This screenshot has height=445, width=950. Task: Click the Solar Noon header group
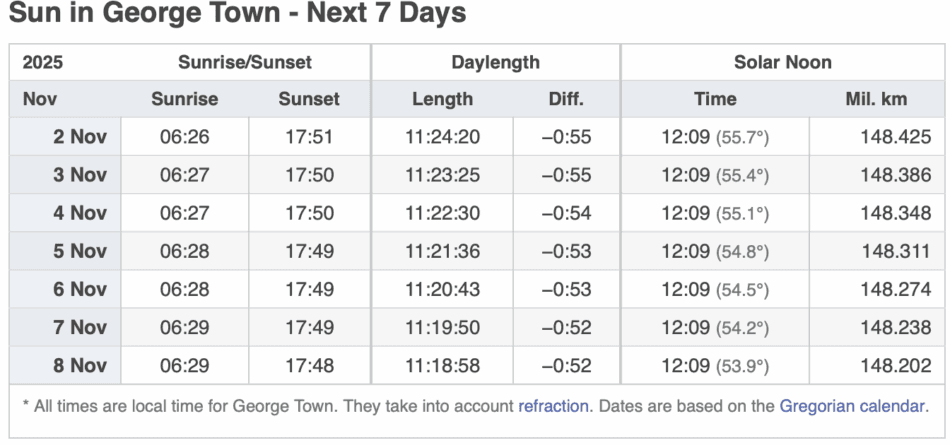[x=783, y=62]
